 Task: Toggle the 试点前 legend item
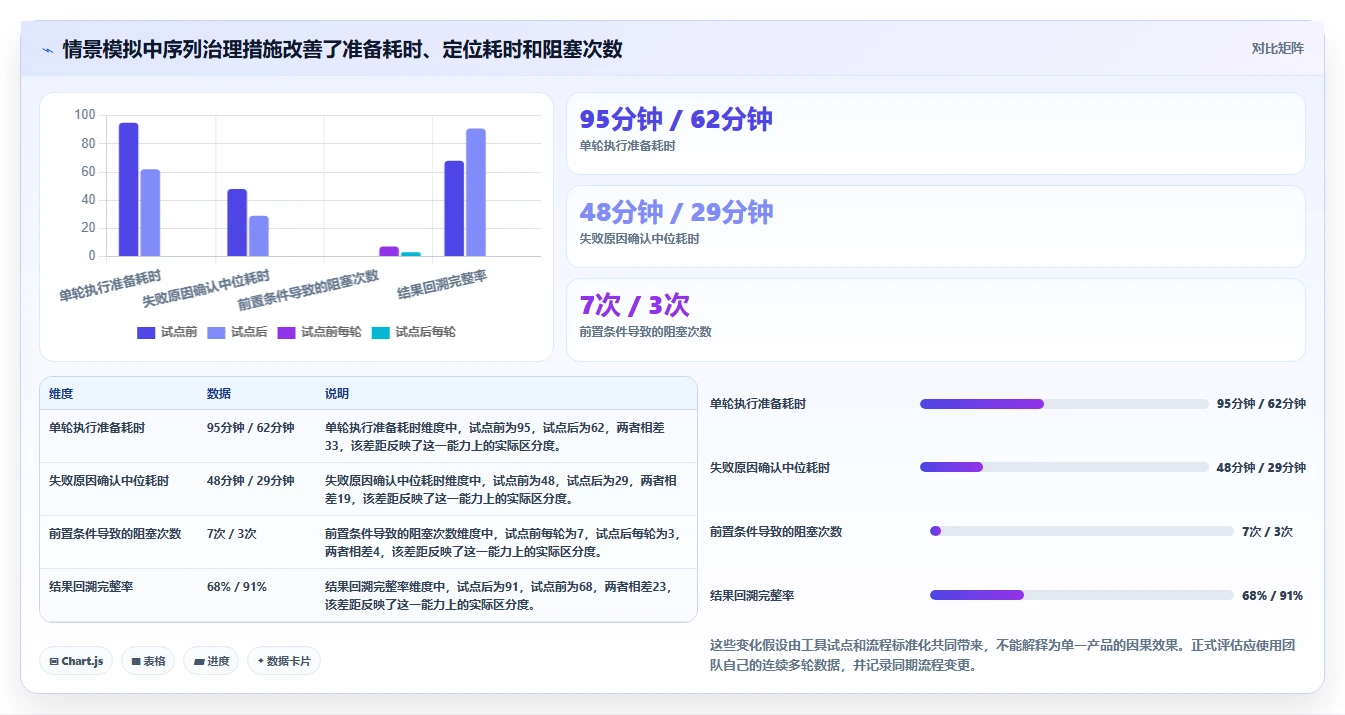coord(167,332)
